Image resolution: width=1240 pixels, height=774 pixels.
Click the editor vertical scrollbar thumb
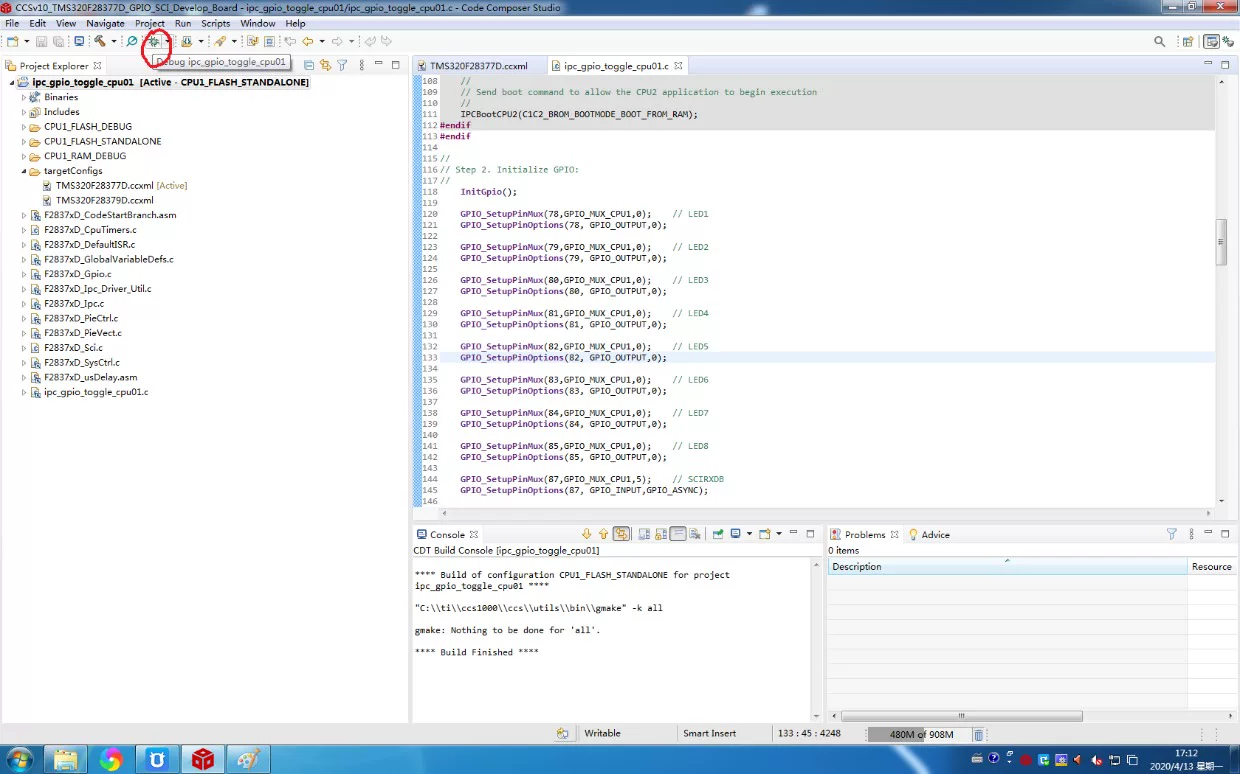pyautogui.click(x=1221, y=242)
